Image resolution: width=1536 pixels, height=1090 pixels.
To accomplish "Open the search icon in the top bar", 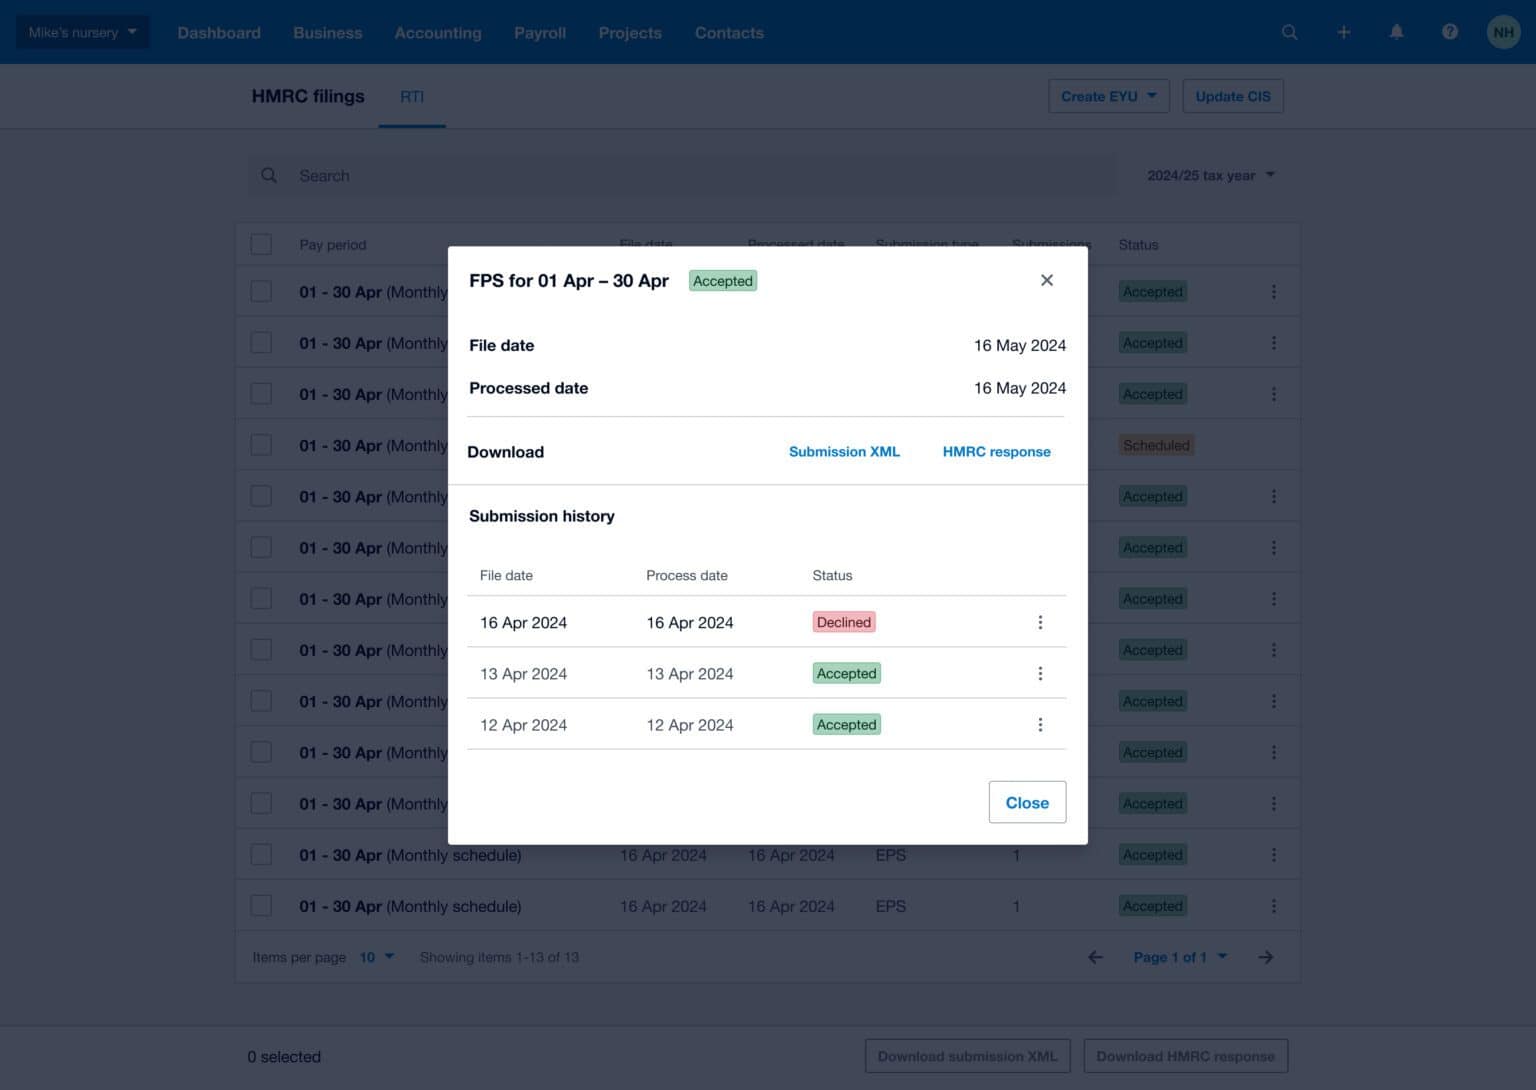I will (1289, 32).
